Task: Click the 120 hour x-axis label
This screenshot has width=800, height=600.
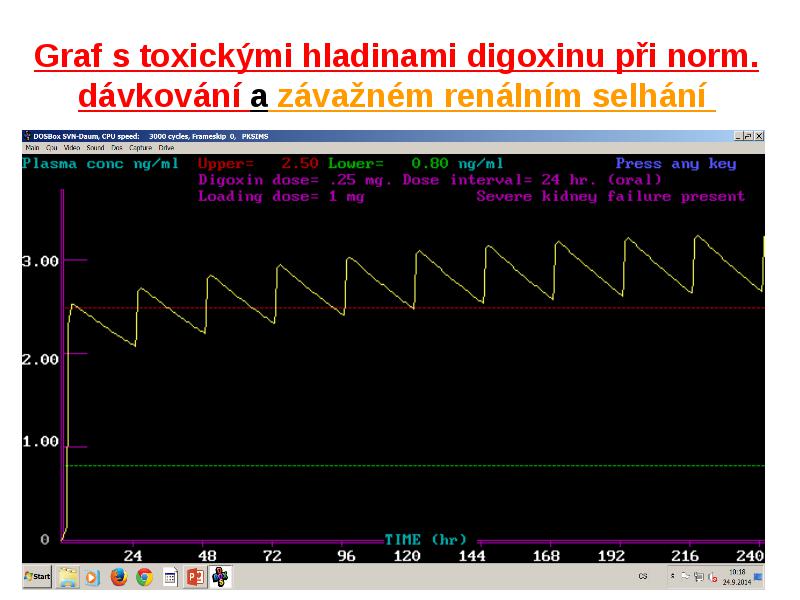Action: 407,556
